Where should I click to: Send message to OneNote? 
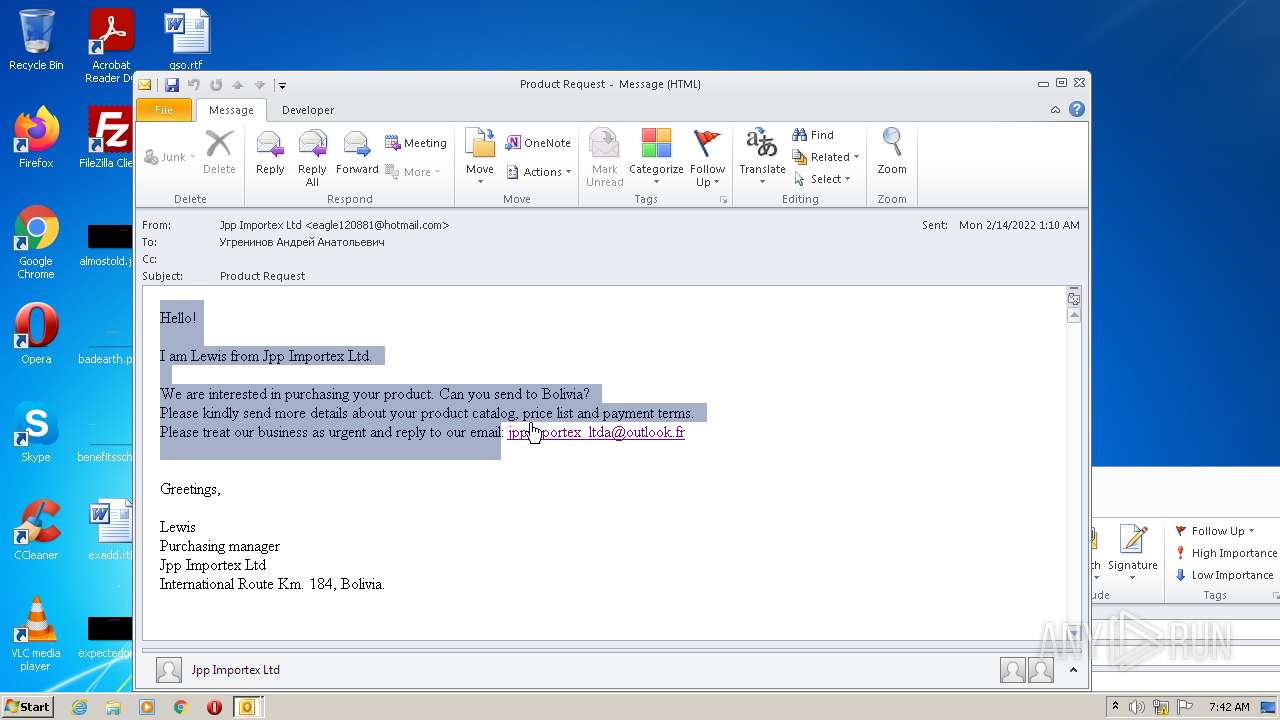click(x=538, y=143)
